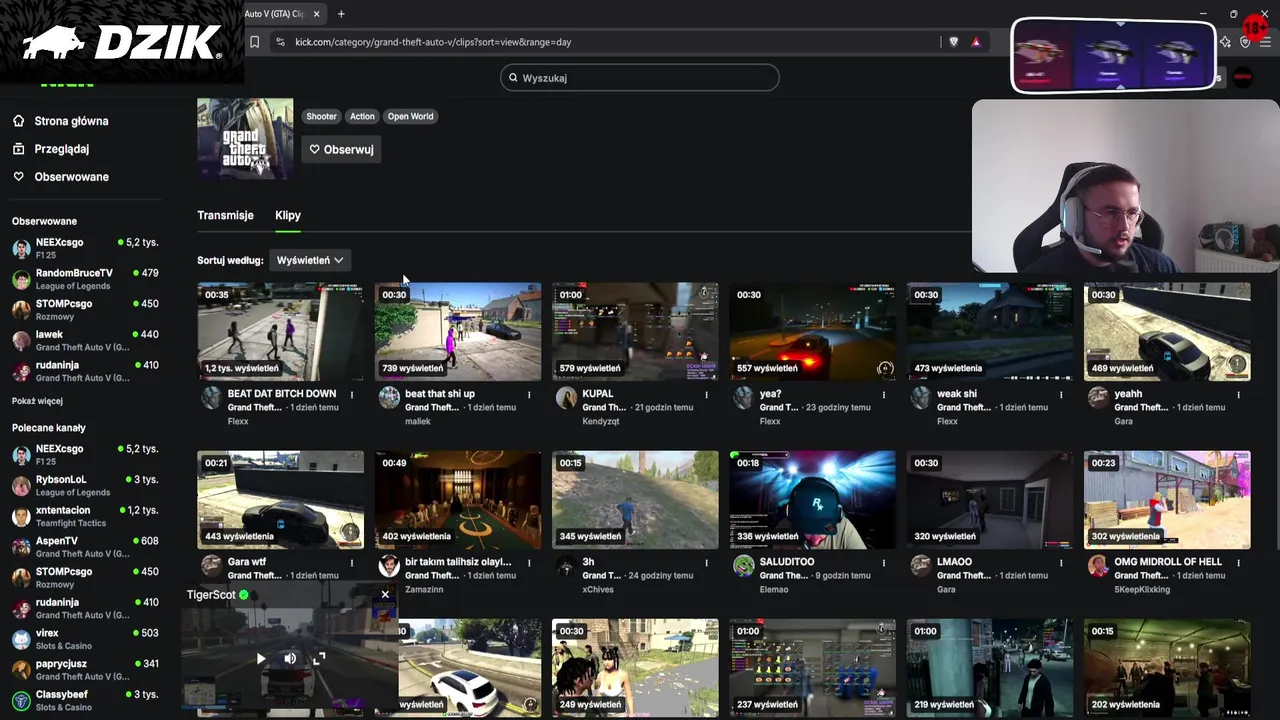Open options menu for KUPAL clip
This screenshot has height=720, width=1280.
pos(707,395)
